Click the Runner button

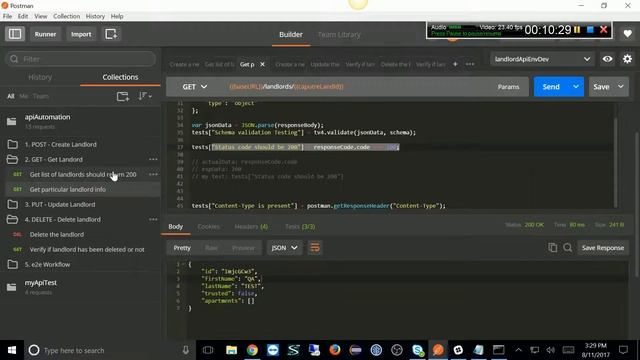45,34
